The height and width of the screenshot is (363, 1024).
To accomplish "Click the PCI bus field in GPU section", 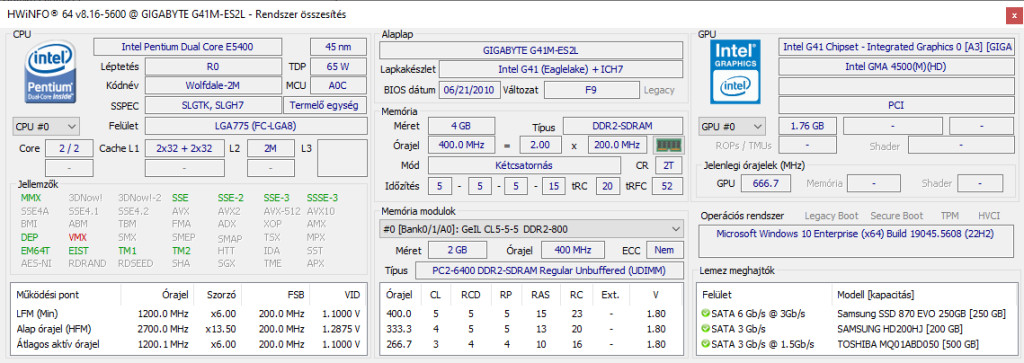I will 895,105.
